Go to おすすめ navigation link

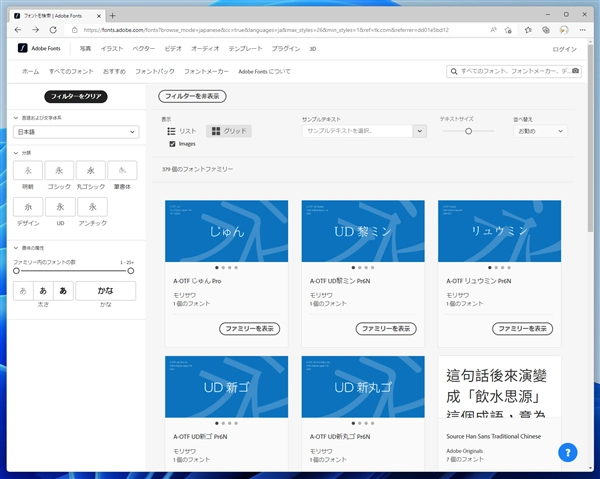(114, 71)
